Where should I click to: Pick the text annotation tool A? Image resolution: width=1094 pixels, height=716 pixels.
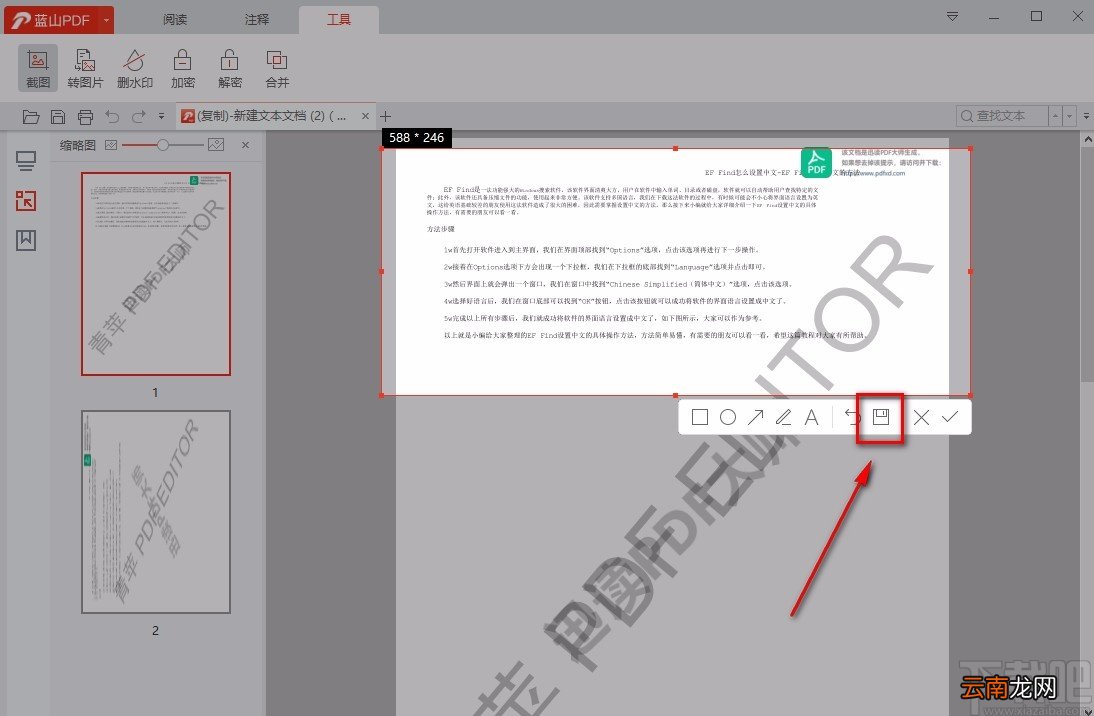point(811,417)
